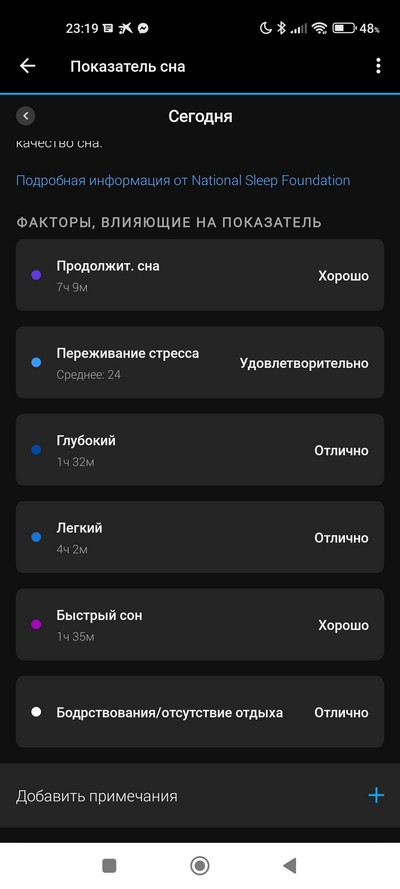Tap the purple dot next to Продолжит. сна

click(x=36, y=276)
